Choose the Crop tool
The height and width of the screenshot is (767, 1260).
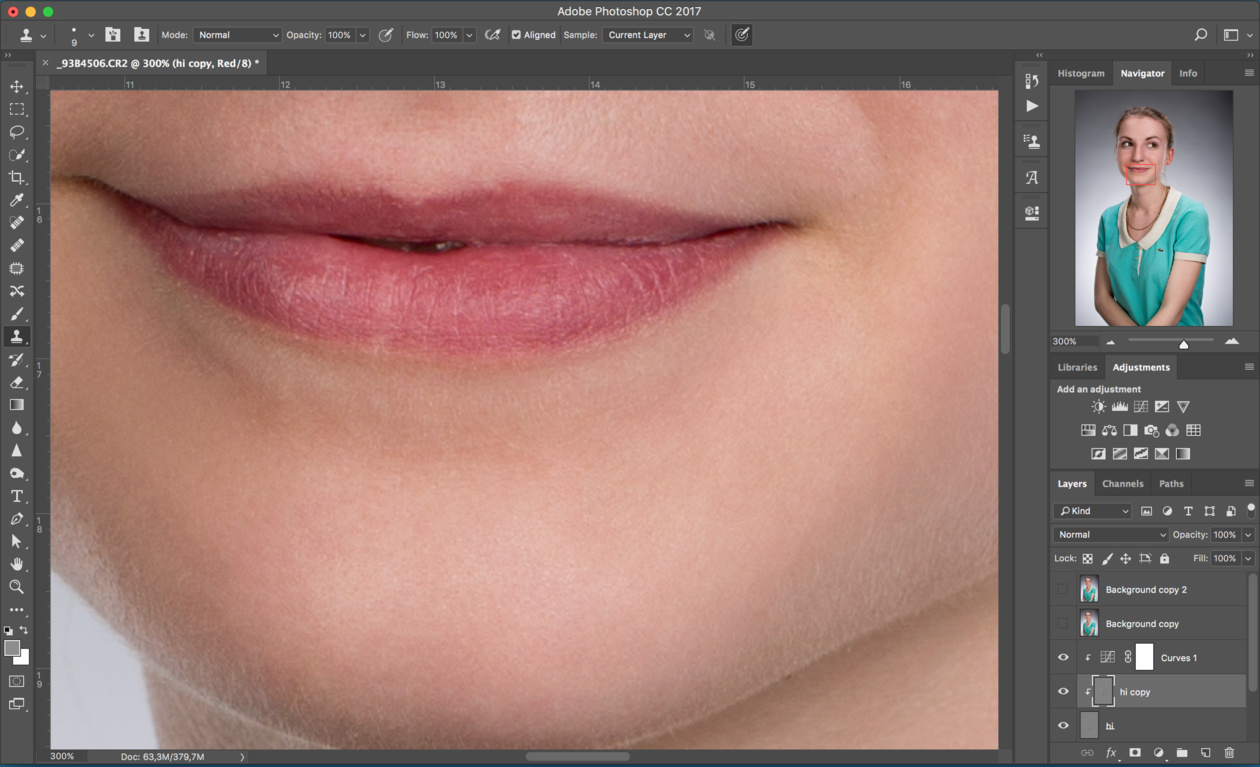point(17,178)
